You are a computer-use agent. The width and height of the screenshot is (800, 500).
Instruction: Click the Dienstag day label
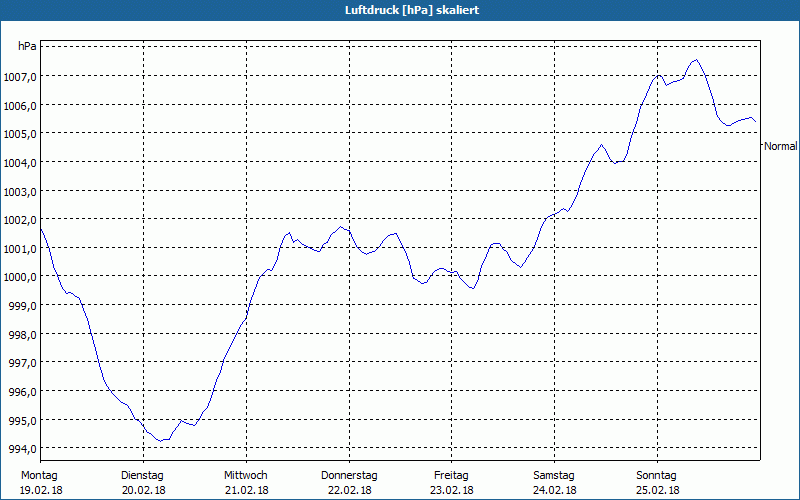coord(142,476)
